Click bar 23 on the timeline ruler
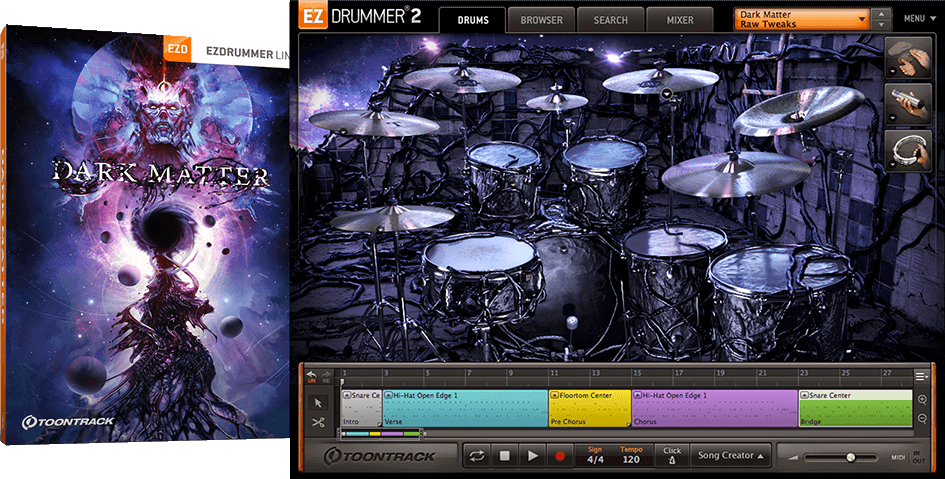Screen dimensions: 945x479 (804, 374)
